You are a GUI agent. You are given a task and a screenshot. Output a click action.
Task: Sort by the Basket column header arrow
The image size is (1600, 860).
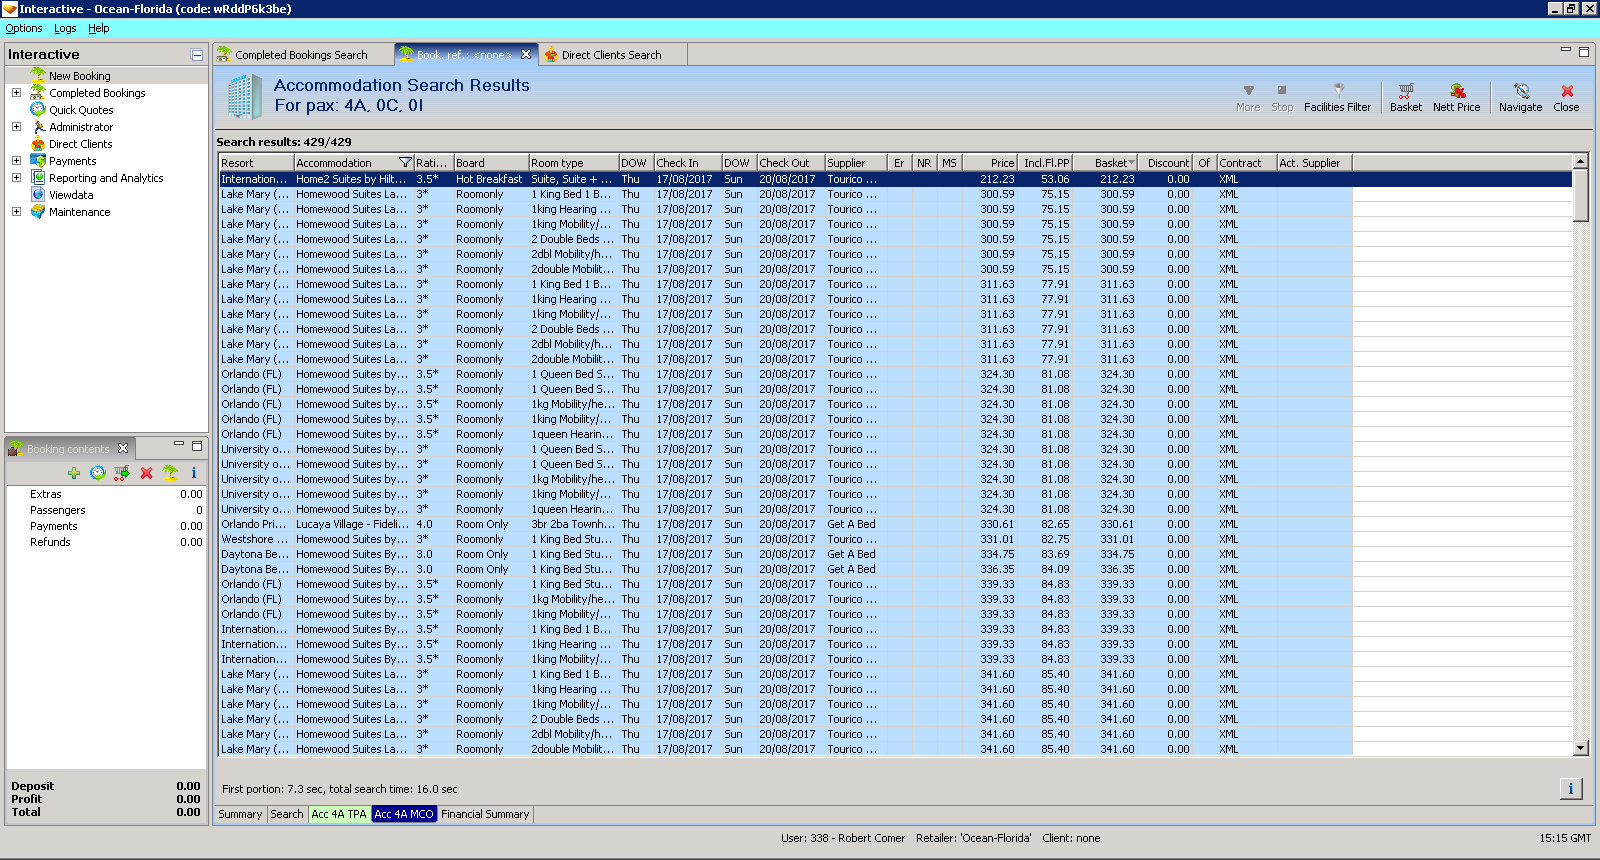point(1131,163)
